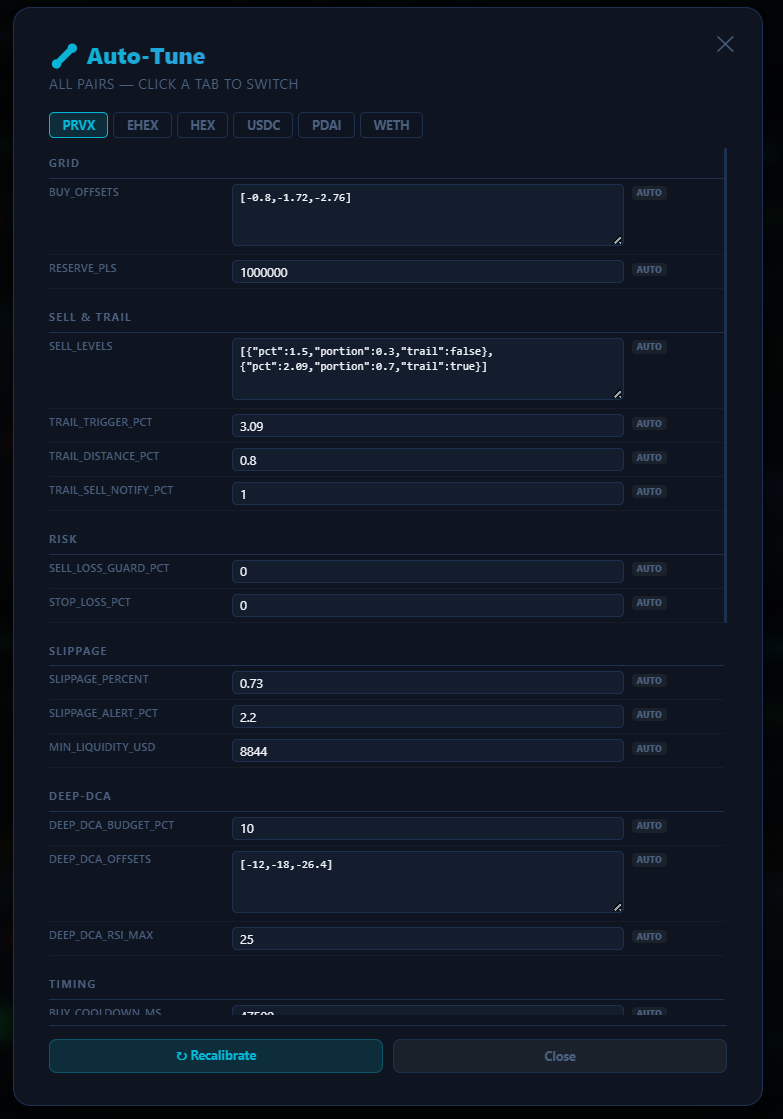
Task: Focus the SELL_LOSS_GUARD_PCT field
Action: [428, 571]
